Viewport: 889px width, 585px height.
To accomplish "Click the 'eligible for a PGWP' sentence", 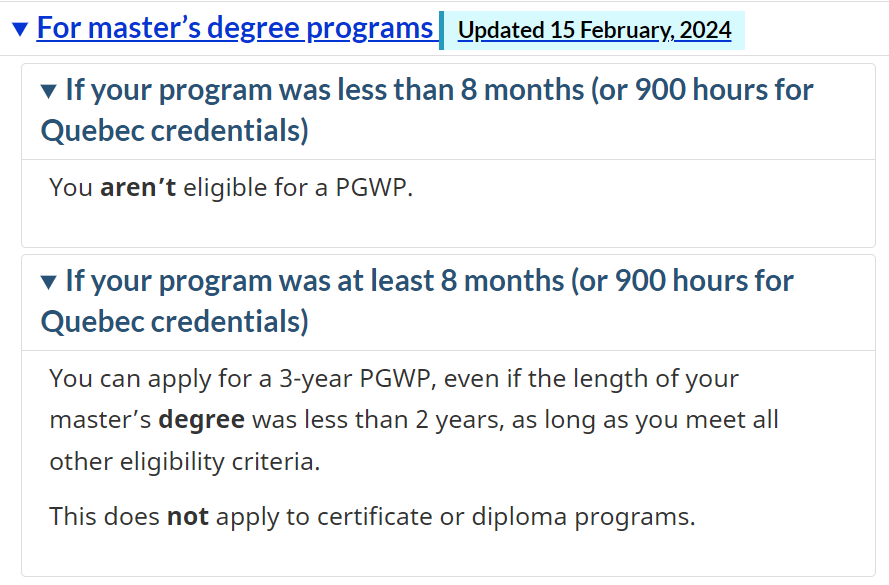I will [x=296, y=187].
